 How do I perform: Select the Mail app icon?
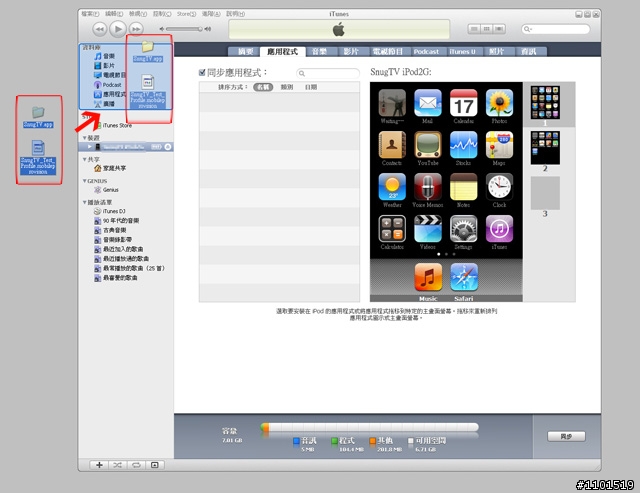(x=428, y=103)
